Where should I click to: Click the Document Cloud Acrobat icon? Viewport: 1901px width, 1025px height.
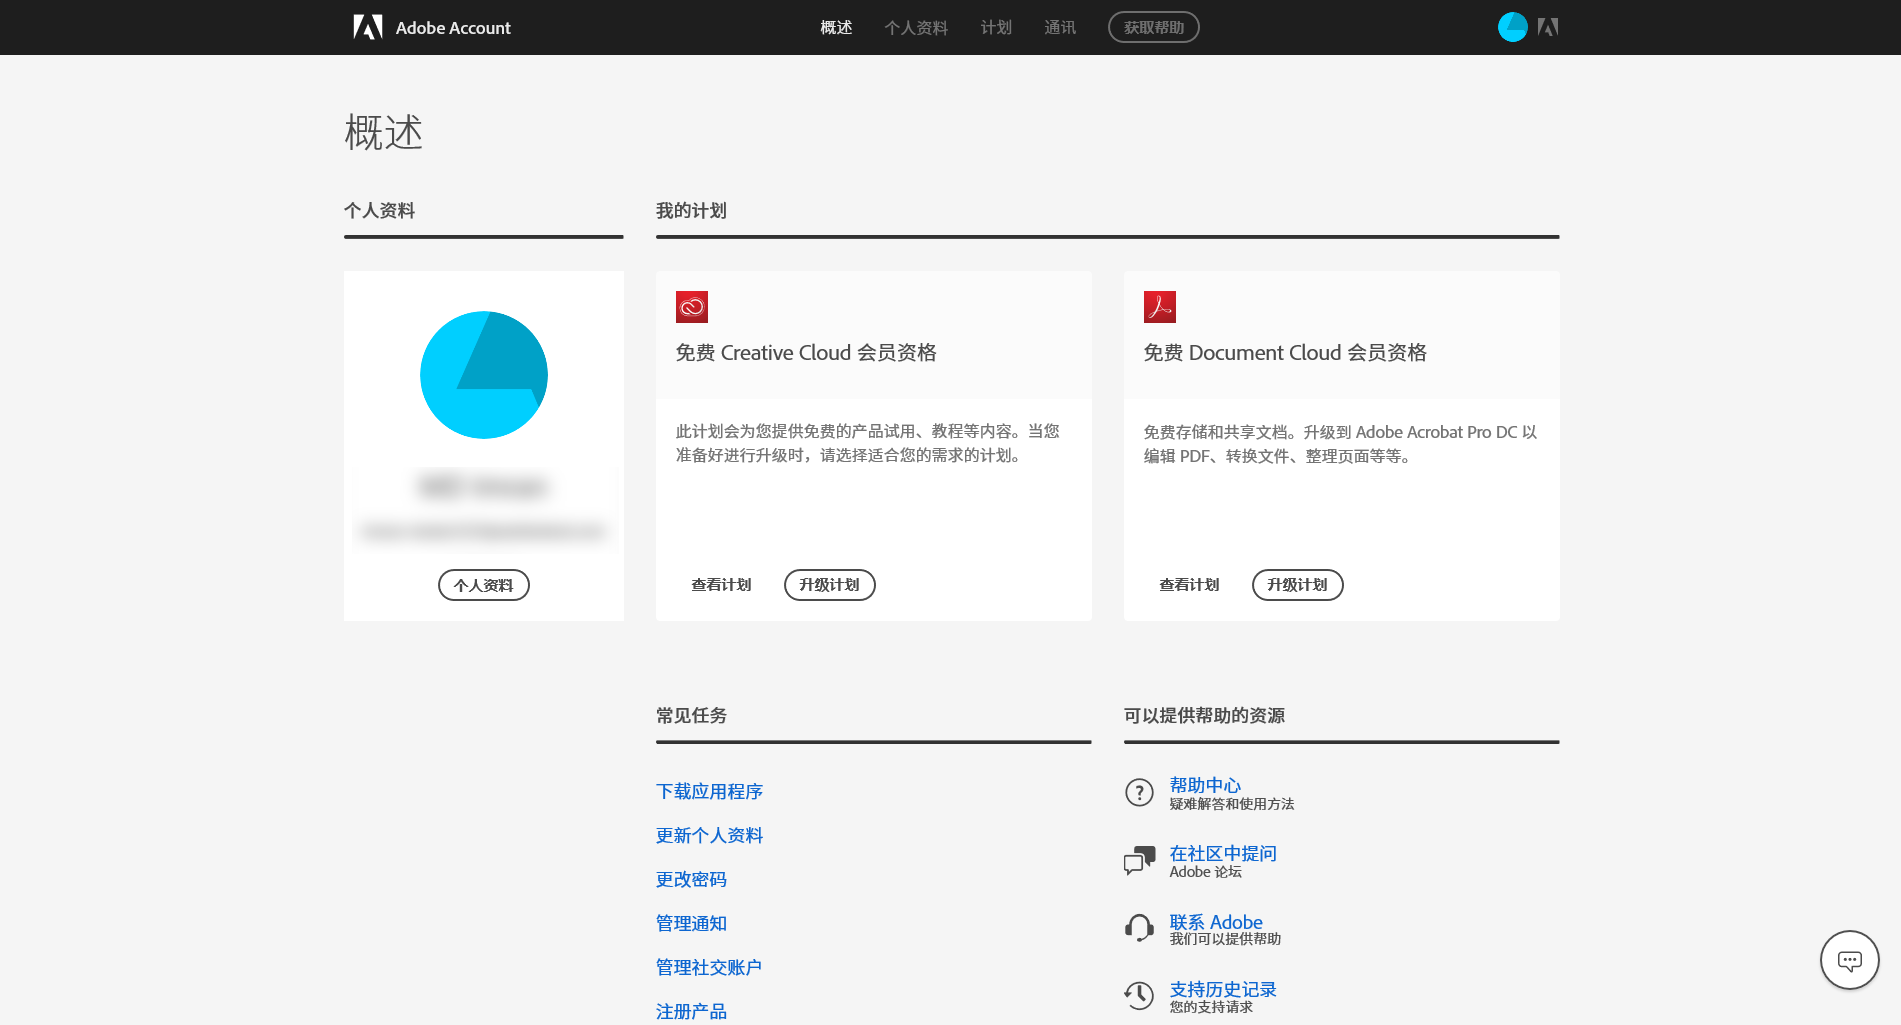point(1160,307)
